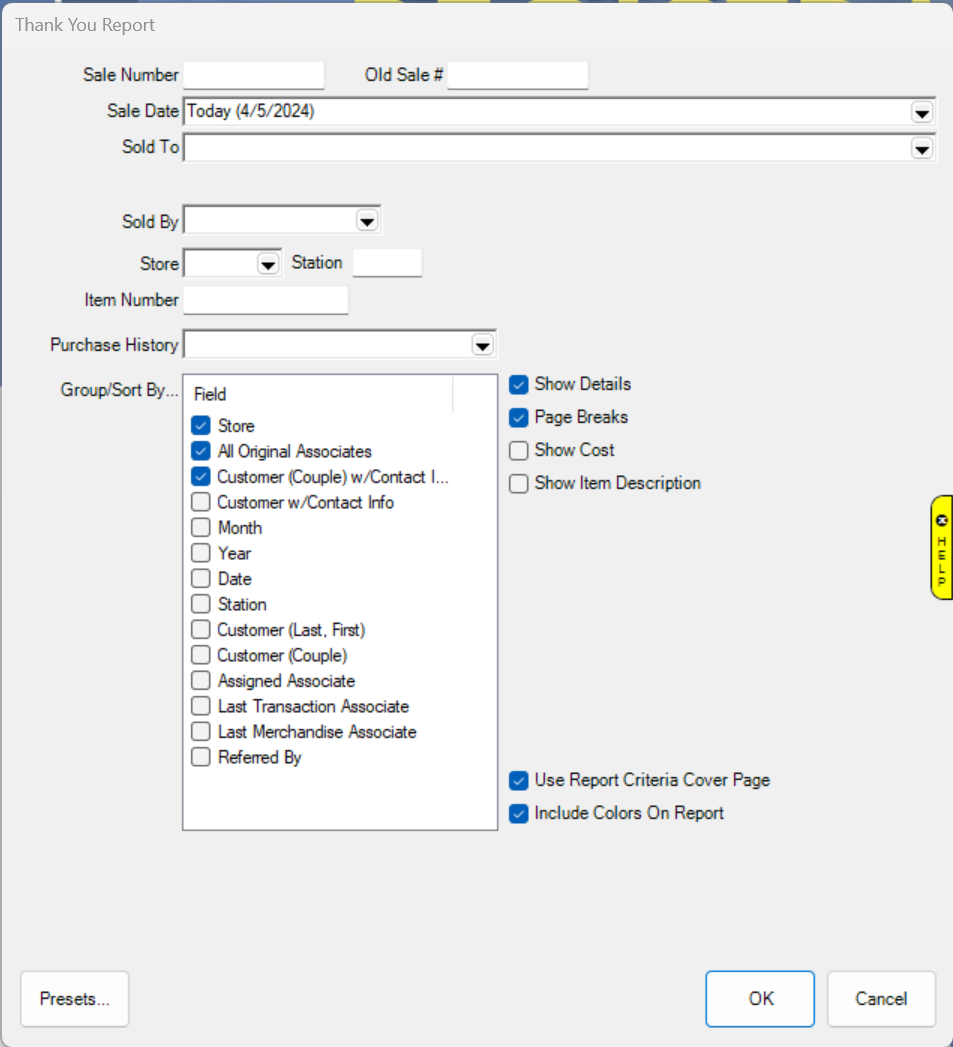This screenshot has width=953, height=1047.
Task: Open the Sale Date dropdown arrow
Action: tap(921, 113)
